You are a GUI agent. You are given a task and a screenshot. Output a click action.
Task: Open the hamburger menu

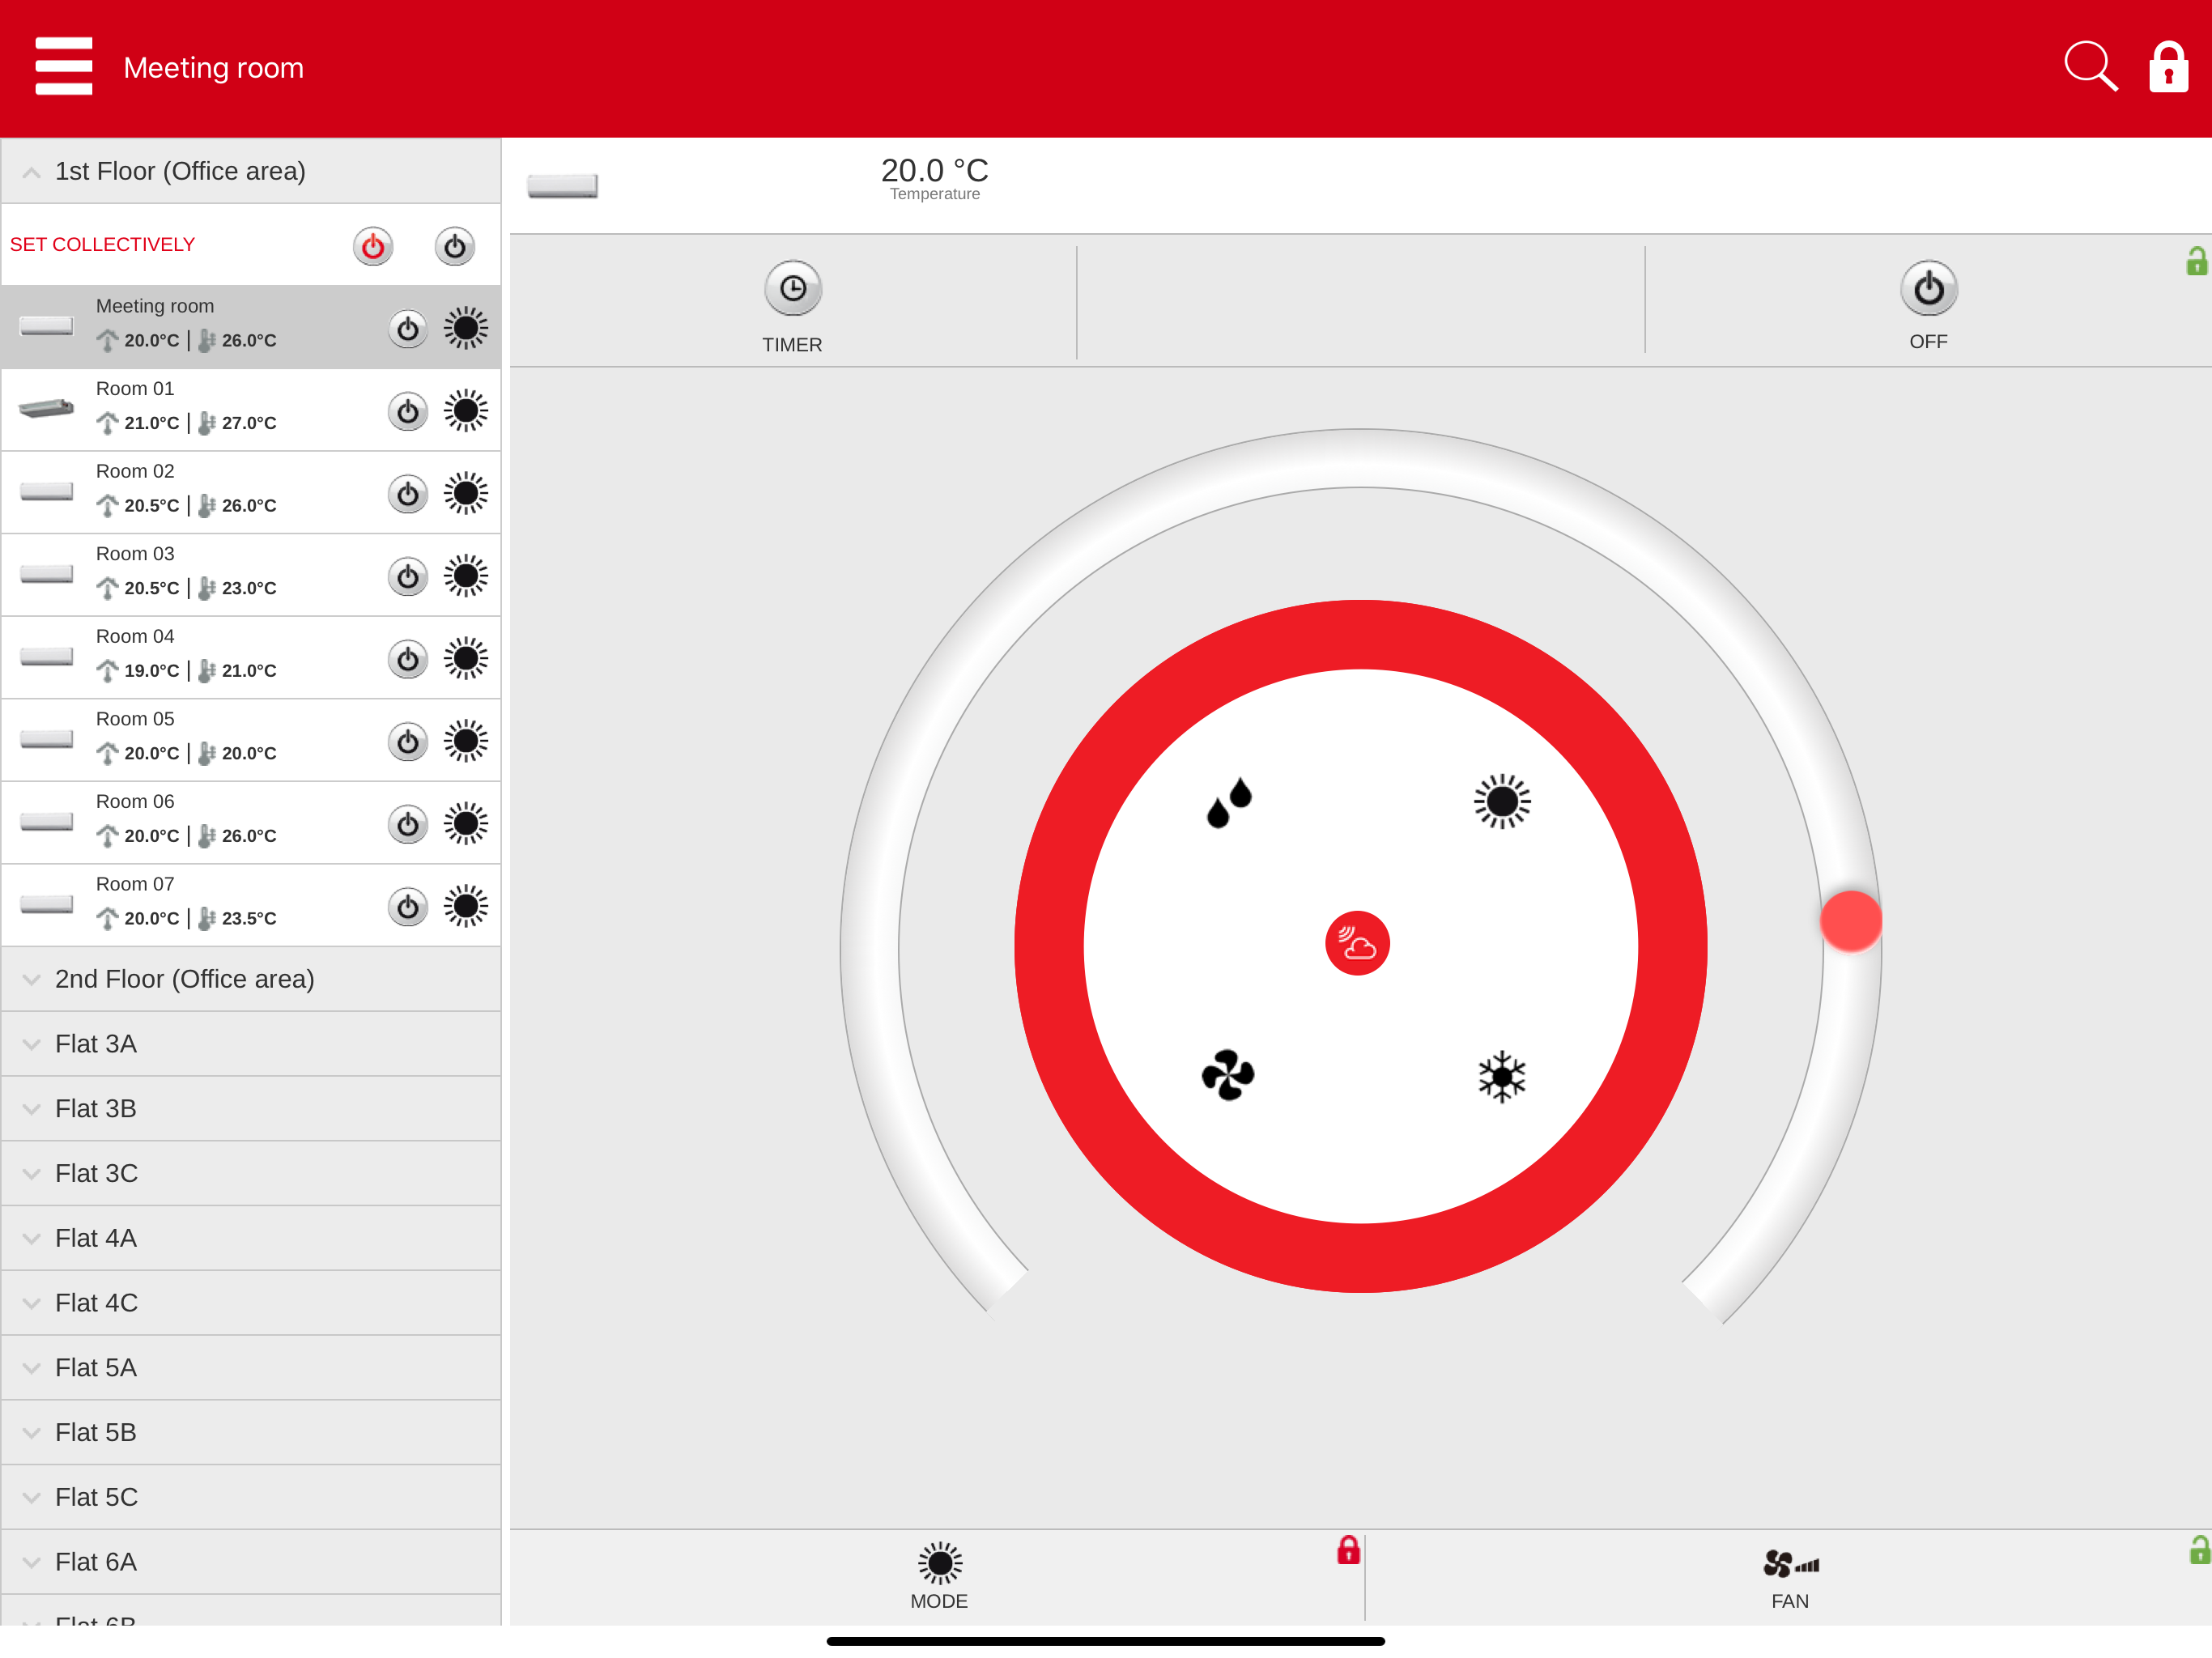(64, 66)
